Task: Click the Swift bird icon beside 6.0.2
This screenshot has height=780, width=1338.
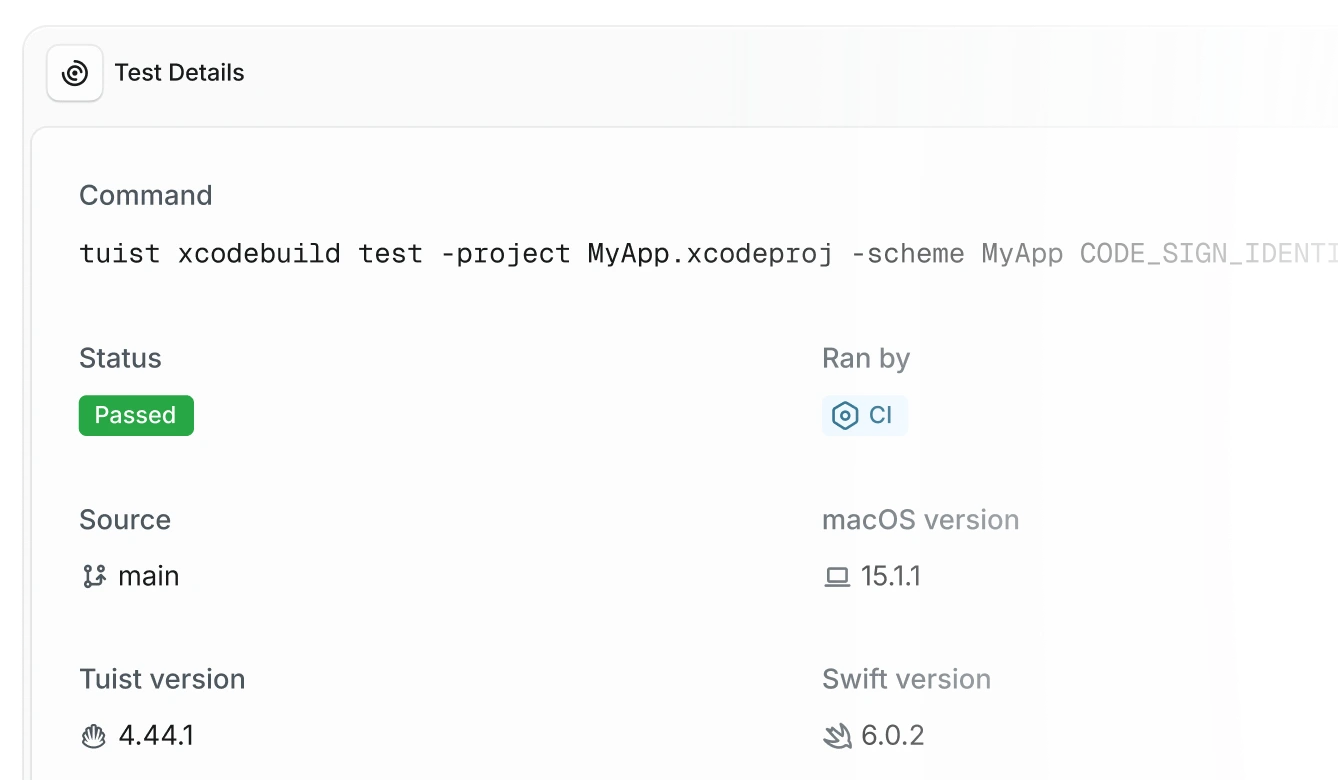Action: coord(836,737)
